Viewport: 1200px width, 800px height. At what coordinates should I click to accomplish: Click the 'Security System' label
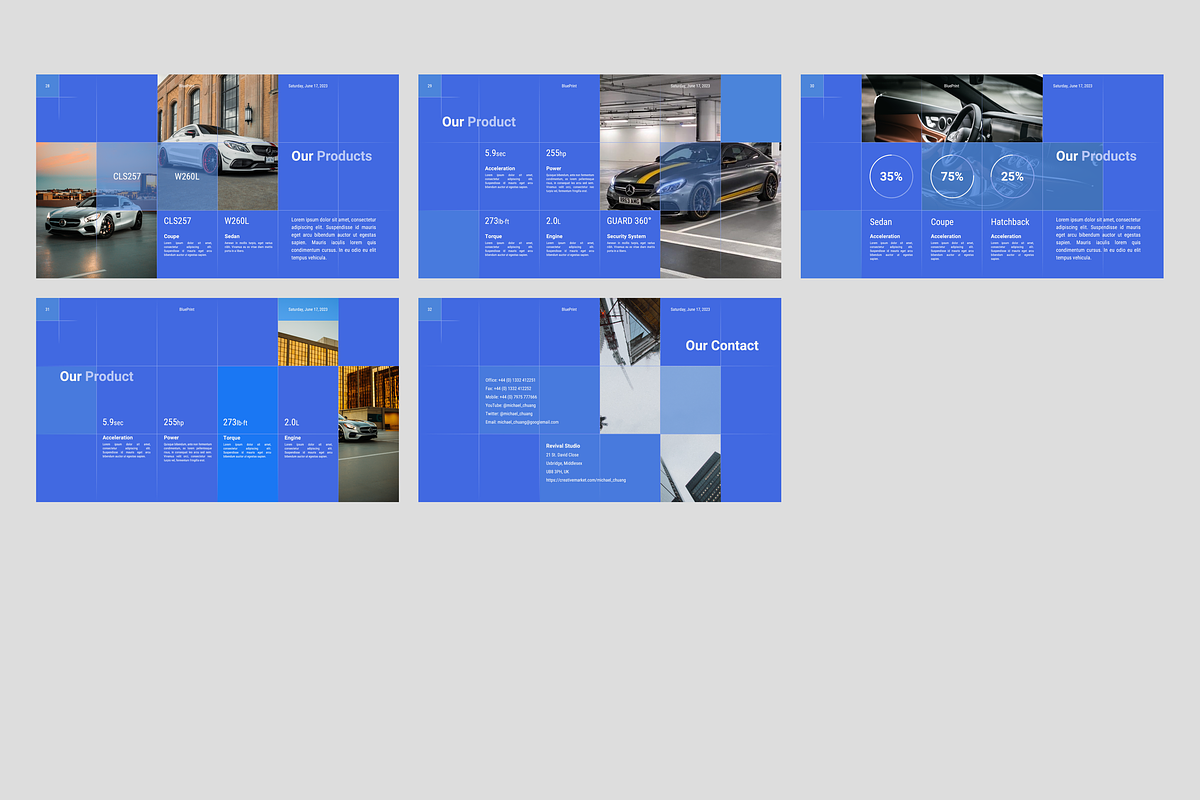point(627,237)
